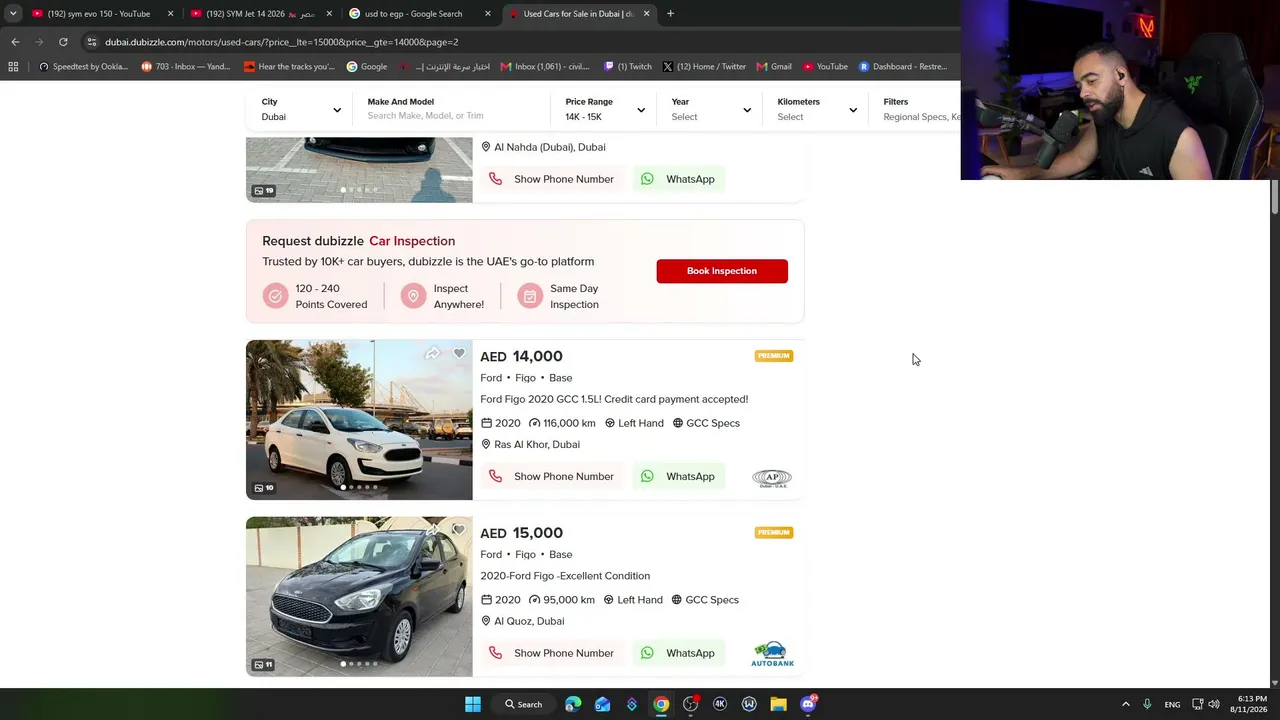Click the Make And Model search field
The width and height of the screenshot is (1280, 720).
(453, 109)
